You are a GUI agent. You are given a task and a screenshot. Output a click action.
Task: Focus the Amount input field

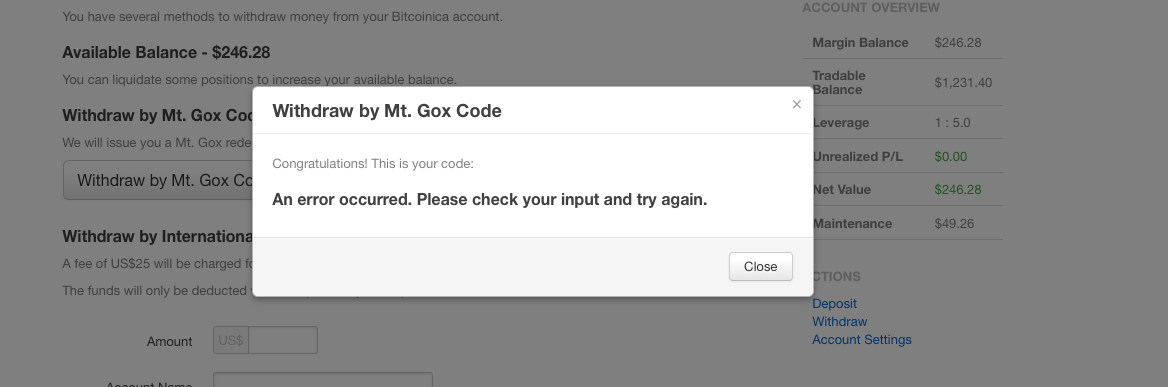[x=282, y=340]
